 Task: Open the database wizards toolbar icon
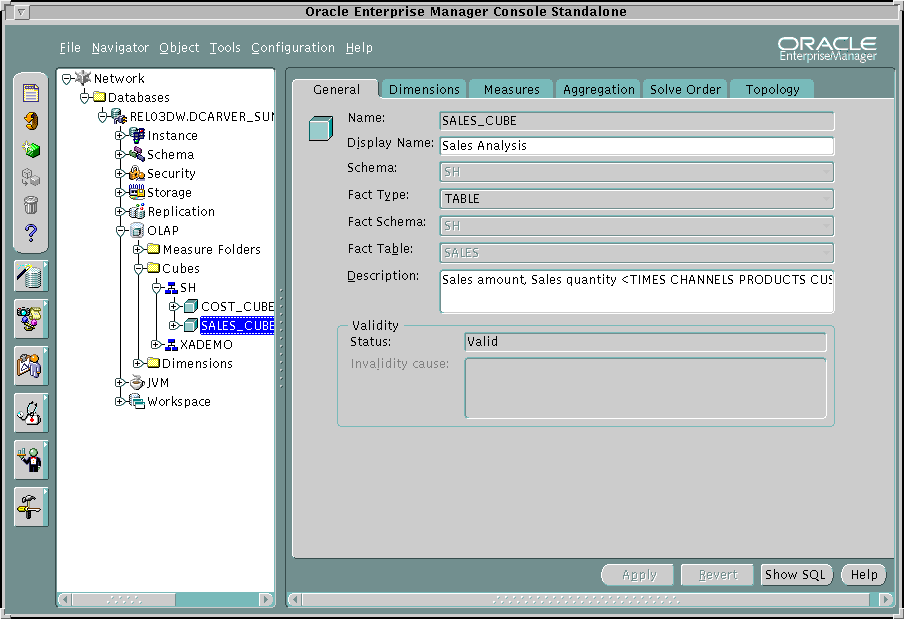31,276
